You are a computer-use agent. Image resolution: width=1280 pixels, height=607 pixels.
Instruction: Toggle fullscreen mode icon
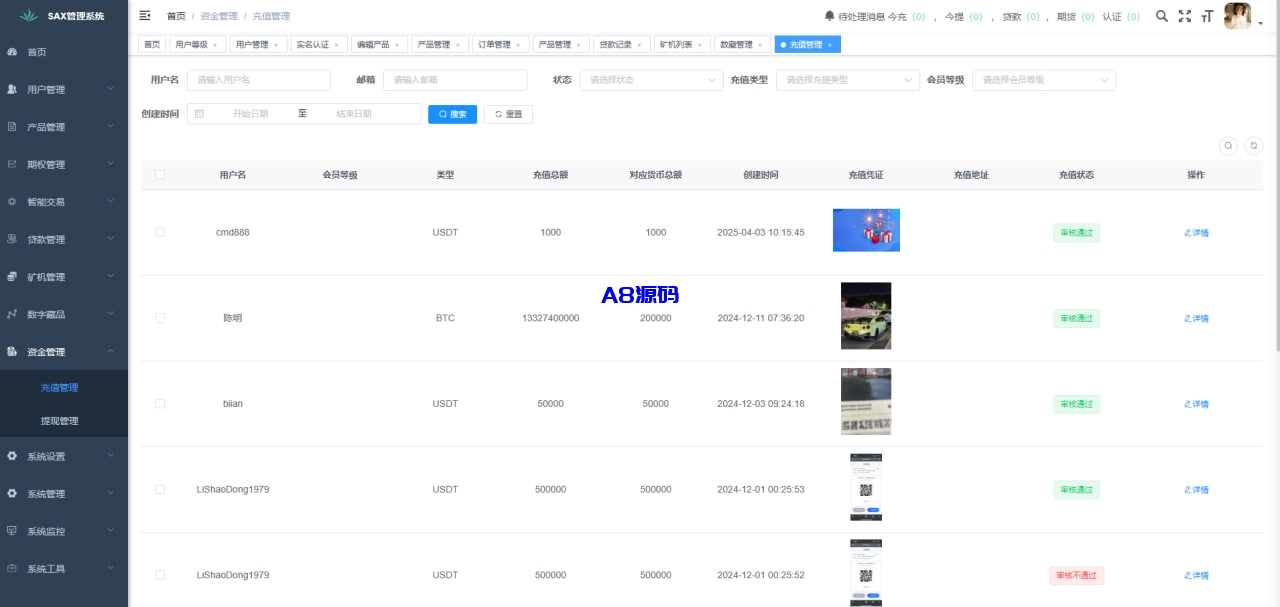click(1185, 16)
